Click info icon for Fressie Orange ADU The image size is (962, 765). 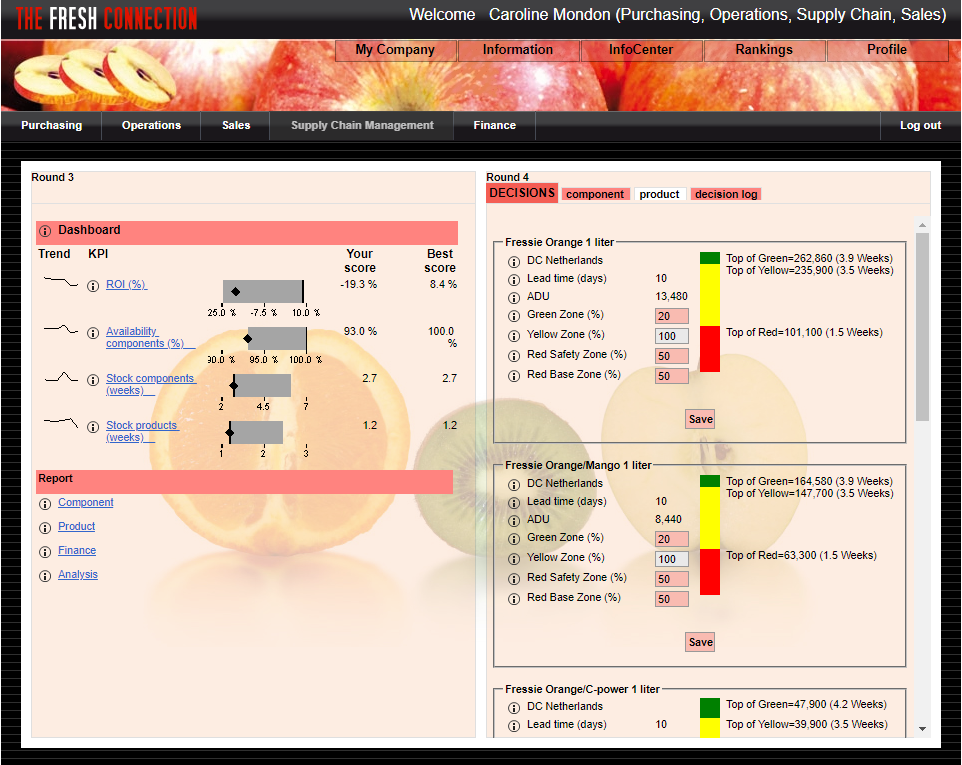pyautogui.click(x=514, y=298)
